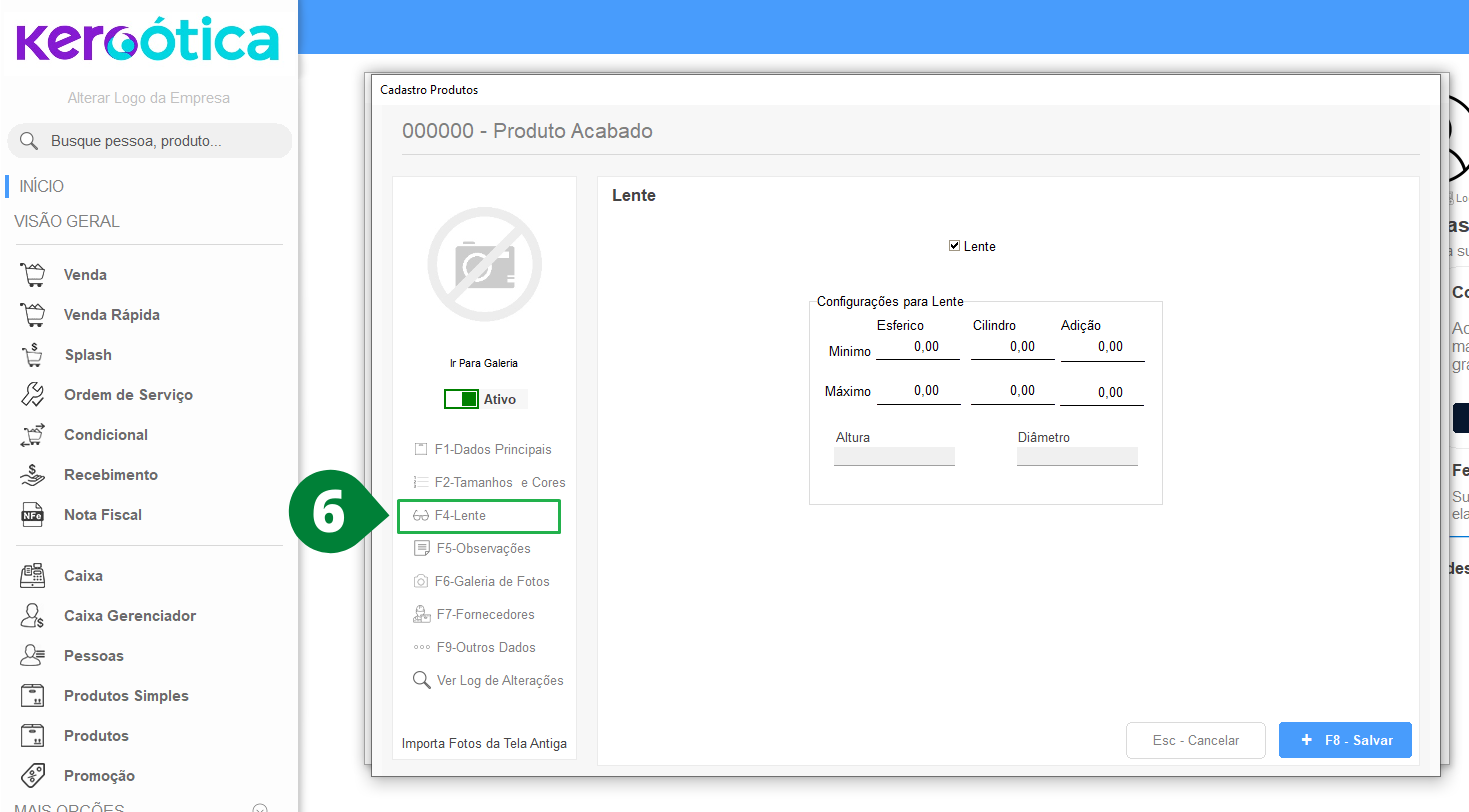Click the Recebimento hand money icon
Viewport: 1469px width, 812px height.
pyautogui.click(x=32, y=475)
